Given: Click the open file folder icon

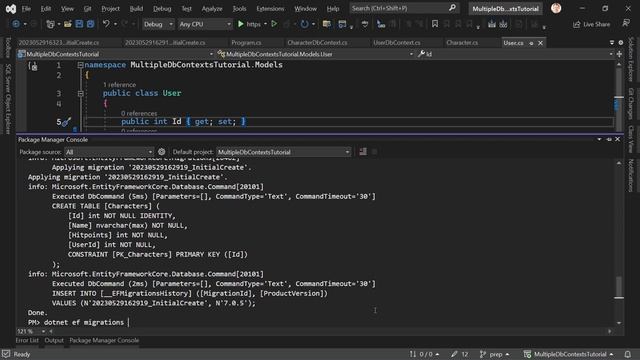Looking at the screenshot, I should pos(68,24).
